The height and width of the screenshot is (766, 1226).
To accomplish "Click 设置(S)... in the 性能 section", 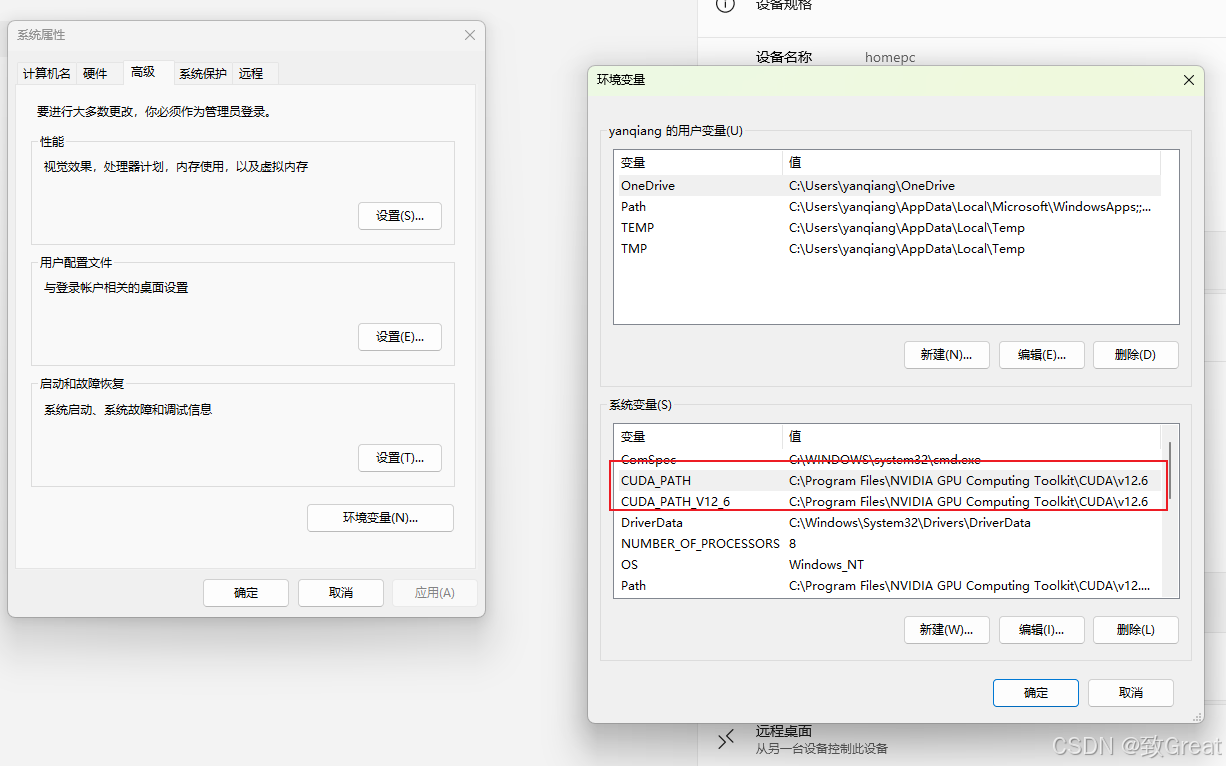I will (400, 216).
